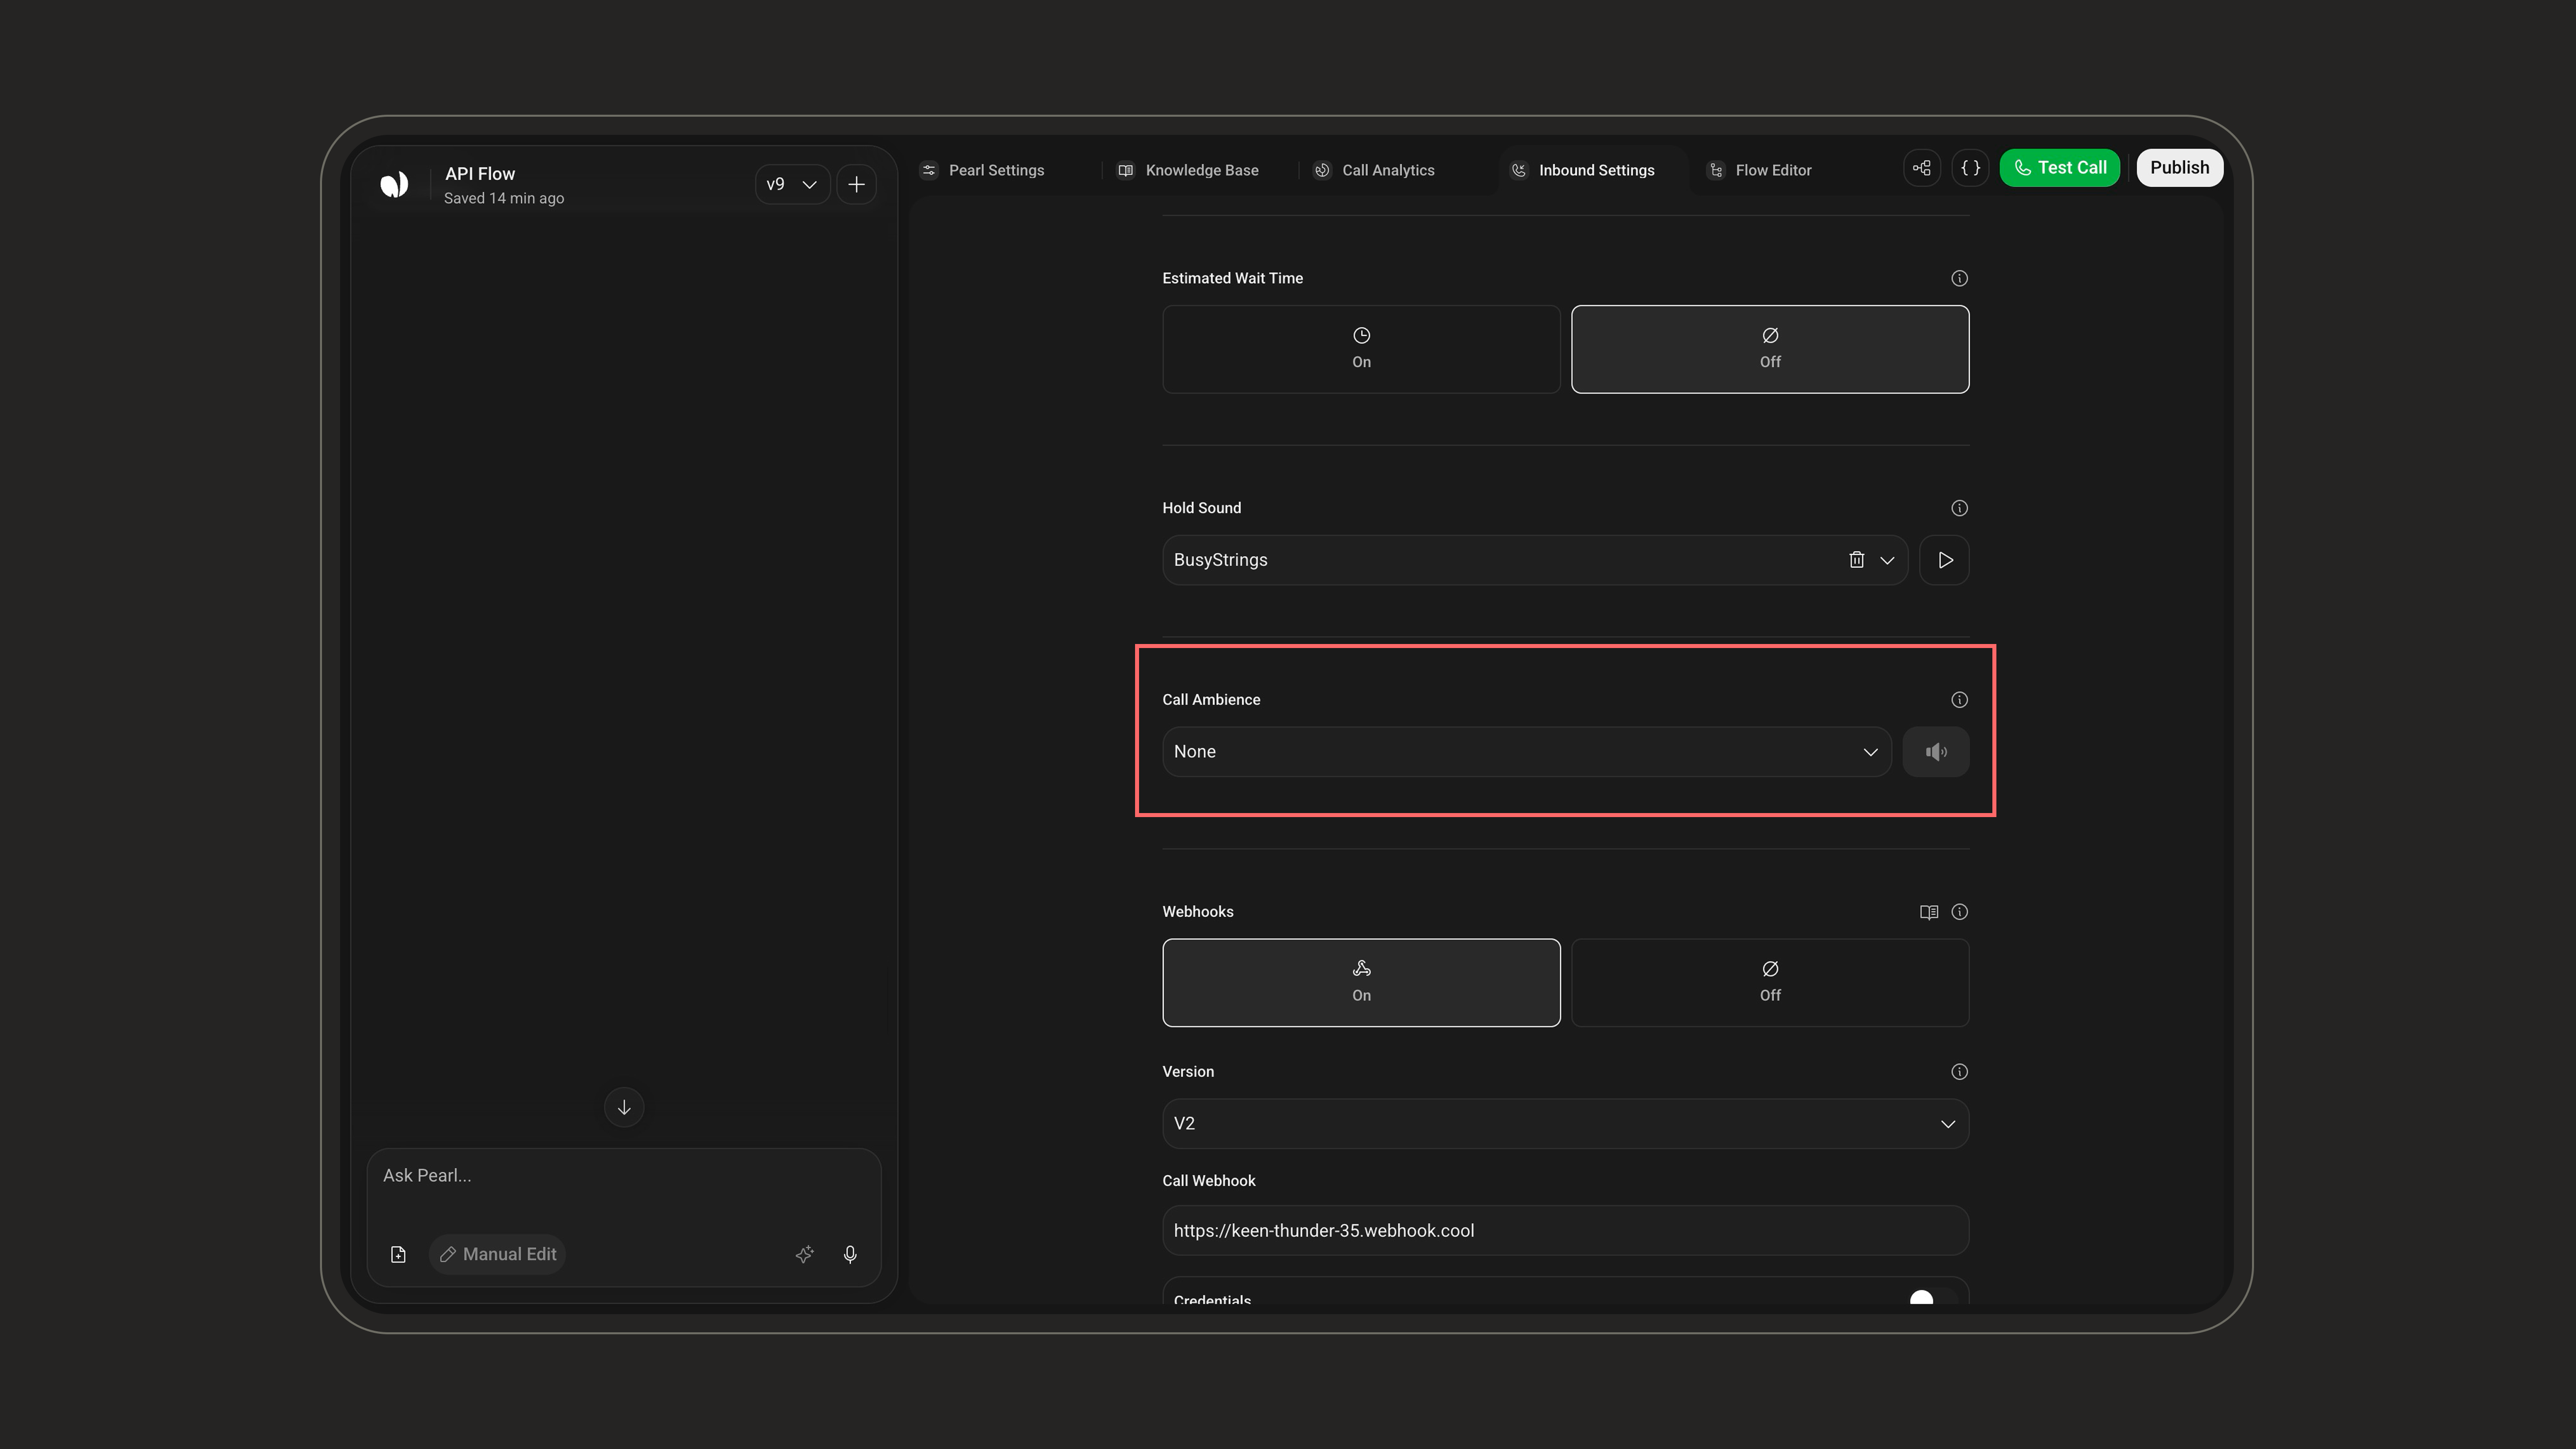Disable Webhooks with Off option
Screen dimensions: 2576x1449
coord(1770,982)
